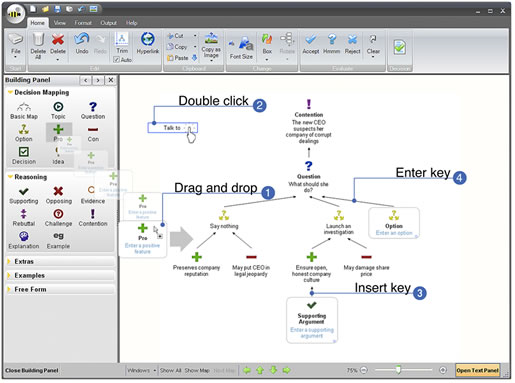The width and height of the screenshot is (515, 383).
Task: Select the Hyperlink globe icon
Action: [x=147, y=39]
